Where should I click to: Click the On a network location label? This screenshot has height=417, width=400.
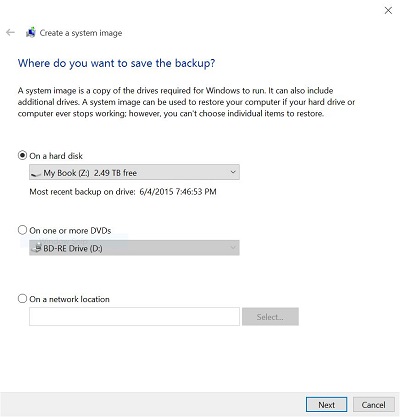point(69,299)
